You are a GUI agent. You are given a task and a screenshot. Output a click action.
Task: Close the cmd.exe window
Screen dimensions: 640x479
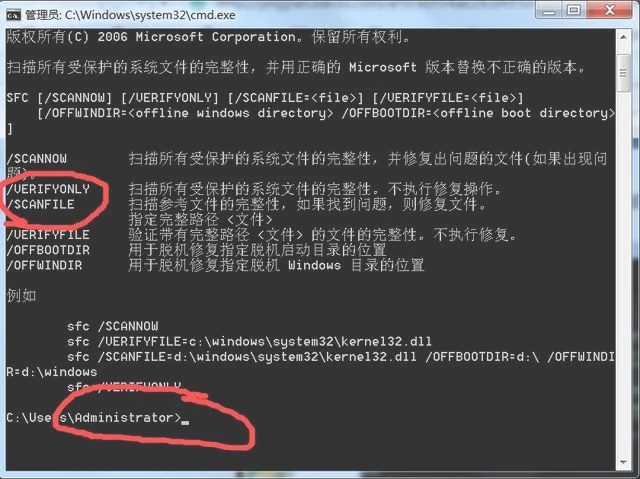[610, 10]
